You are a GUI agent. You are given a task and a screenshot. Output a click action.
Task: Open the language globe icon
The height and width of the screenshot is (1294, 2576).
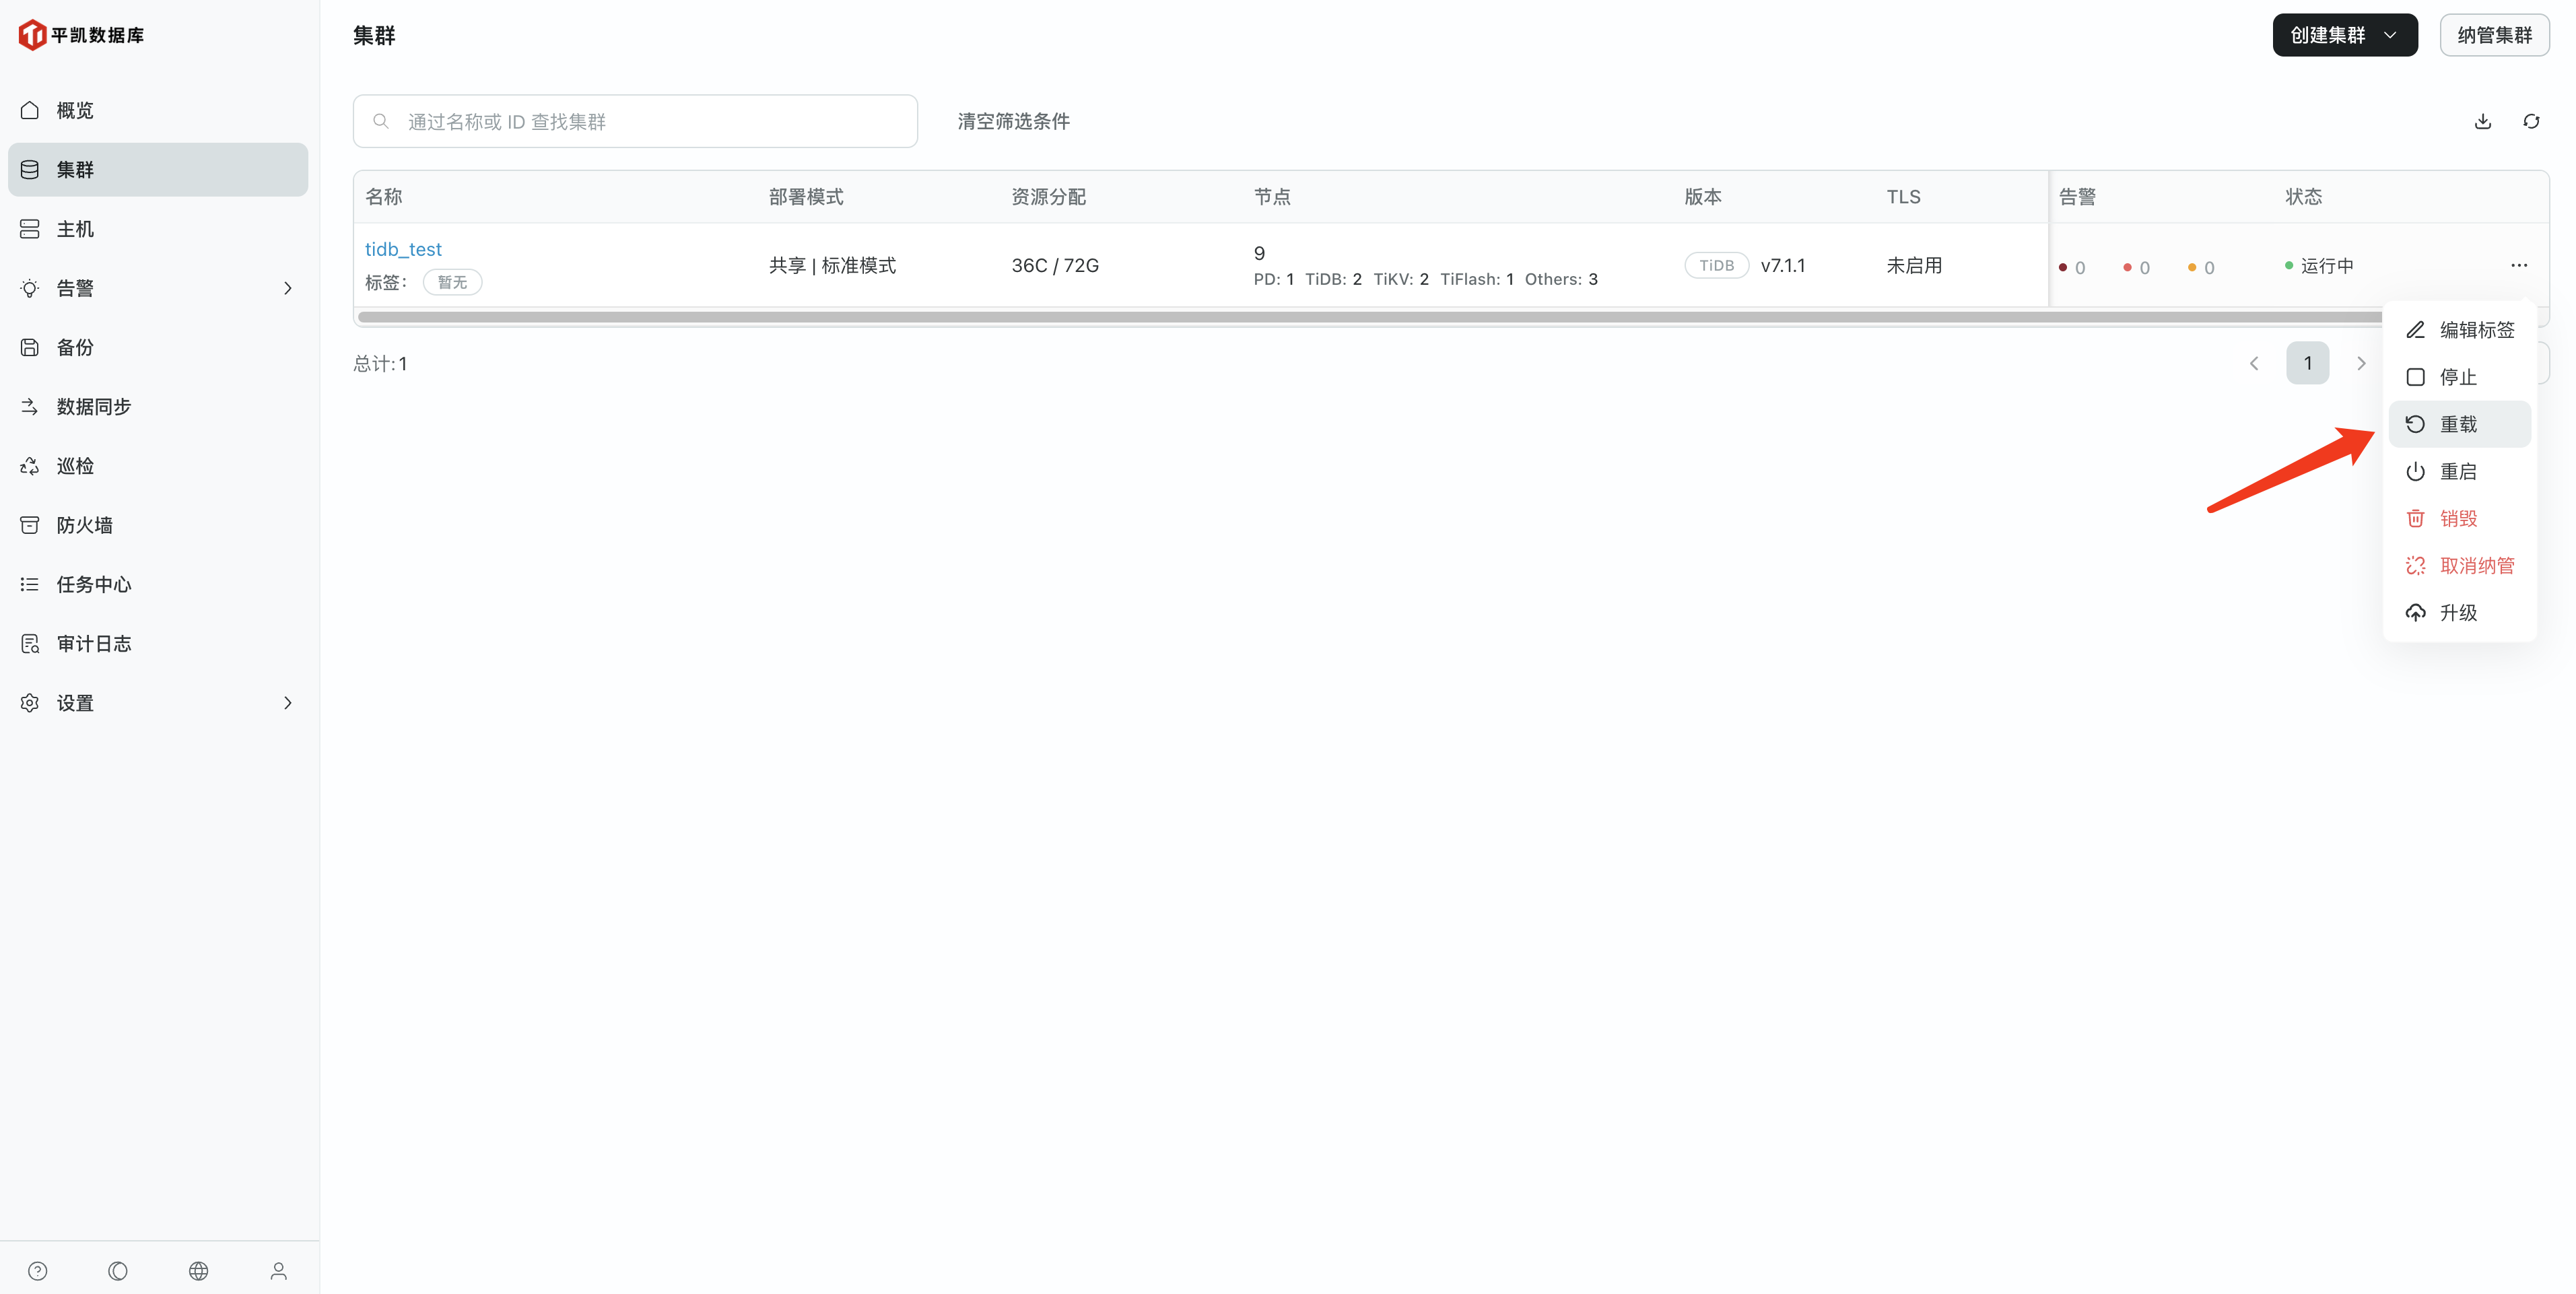click(x=198, y=1270)
